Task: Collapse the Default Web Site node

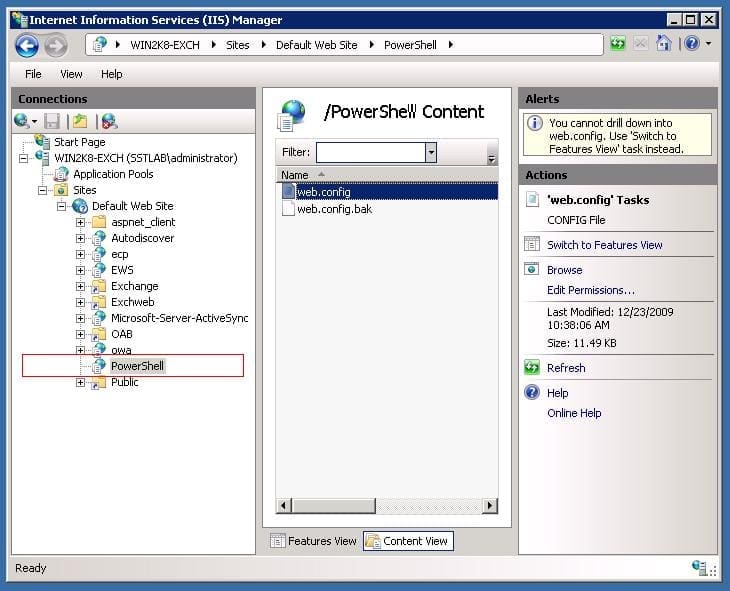Action: [61, 206]
